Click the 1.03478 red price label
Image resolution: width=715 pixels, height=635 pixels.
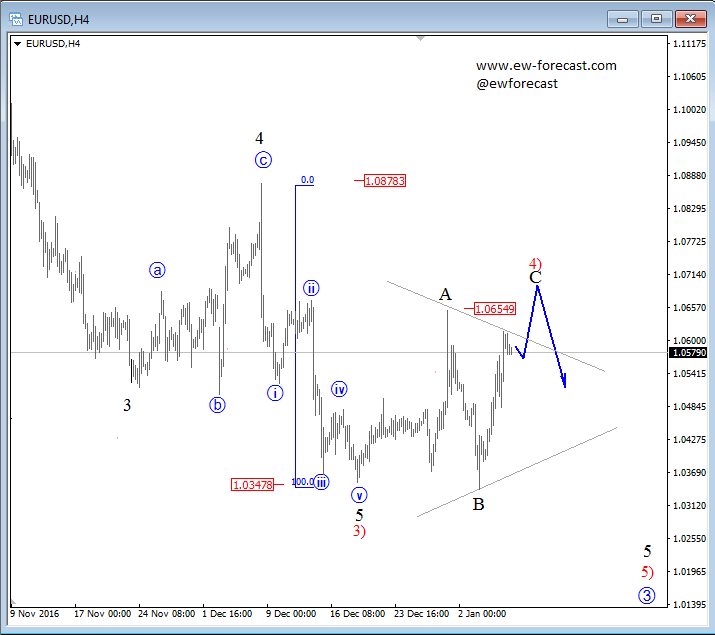pos(251,485)
